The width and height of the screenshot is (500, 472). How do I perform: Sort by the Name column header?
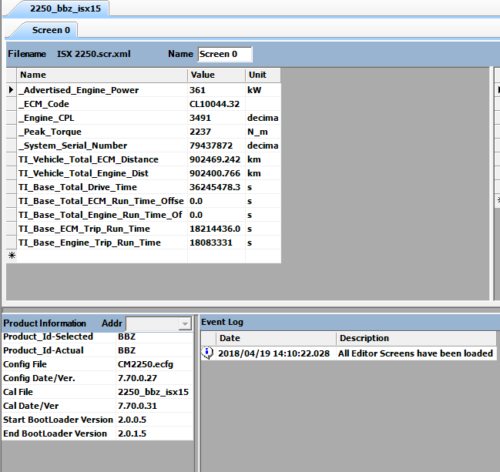click(x=102, y=75)
